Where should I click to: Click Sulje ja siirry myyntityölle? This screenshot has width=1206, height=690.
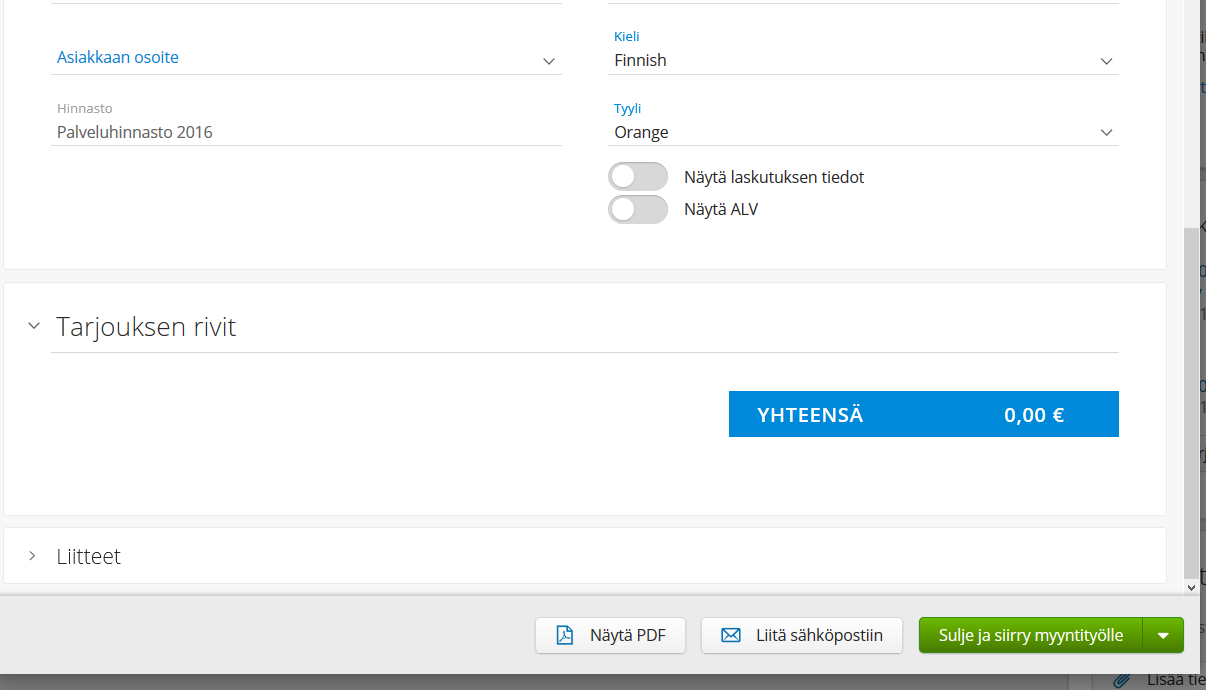(1030, 635)
